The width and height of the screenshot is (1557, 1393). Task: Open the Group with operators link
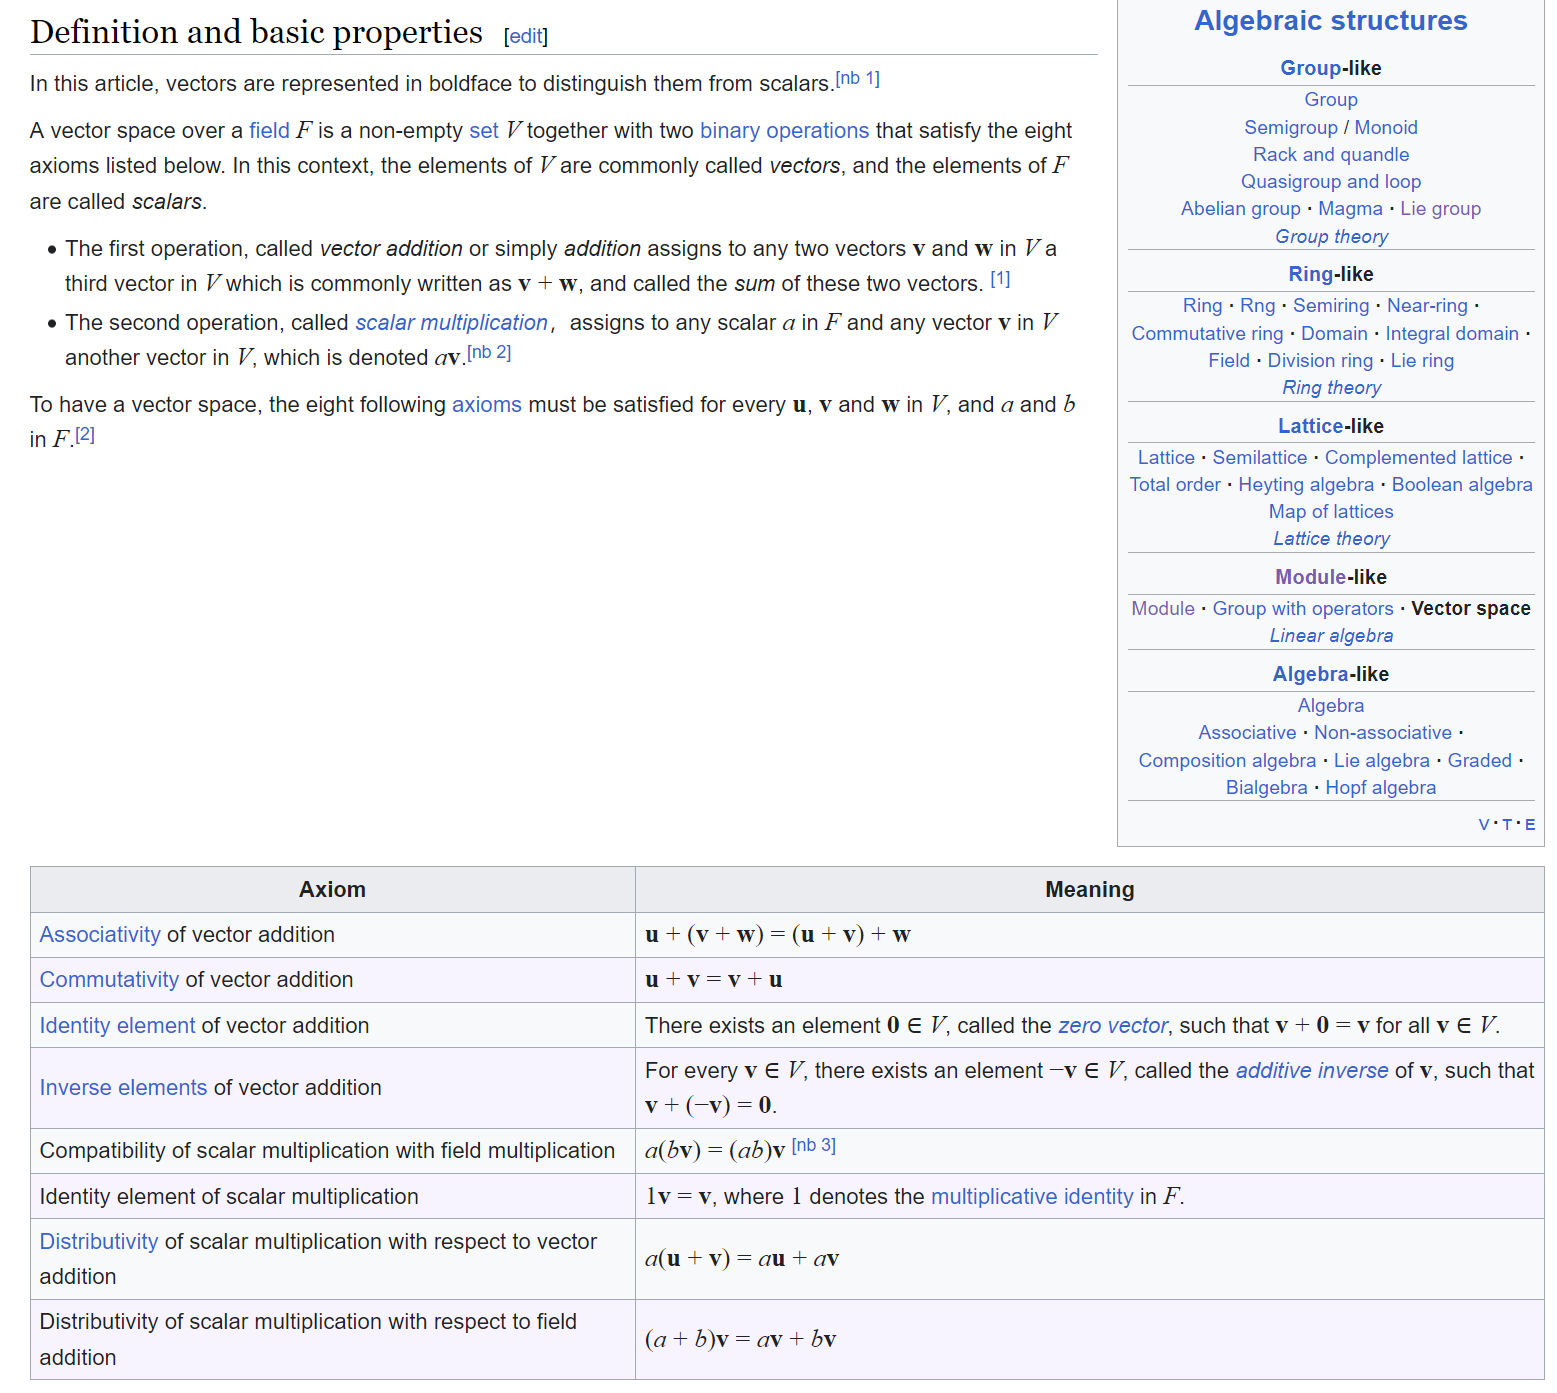pos(1302,609)
